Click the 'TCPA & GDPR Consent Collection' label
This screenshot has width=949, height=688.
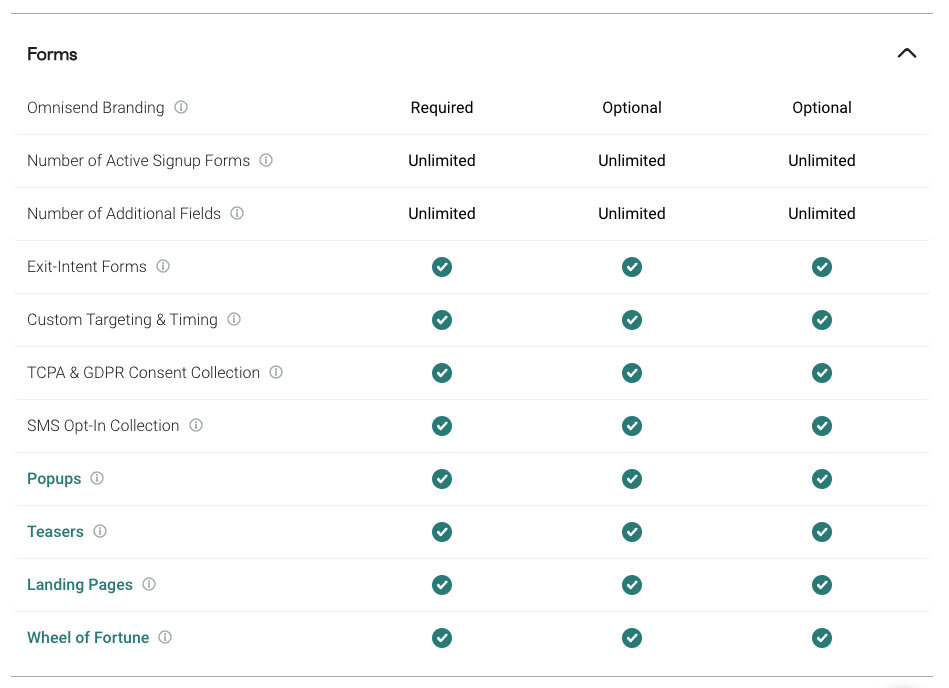click(143, 372)
